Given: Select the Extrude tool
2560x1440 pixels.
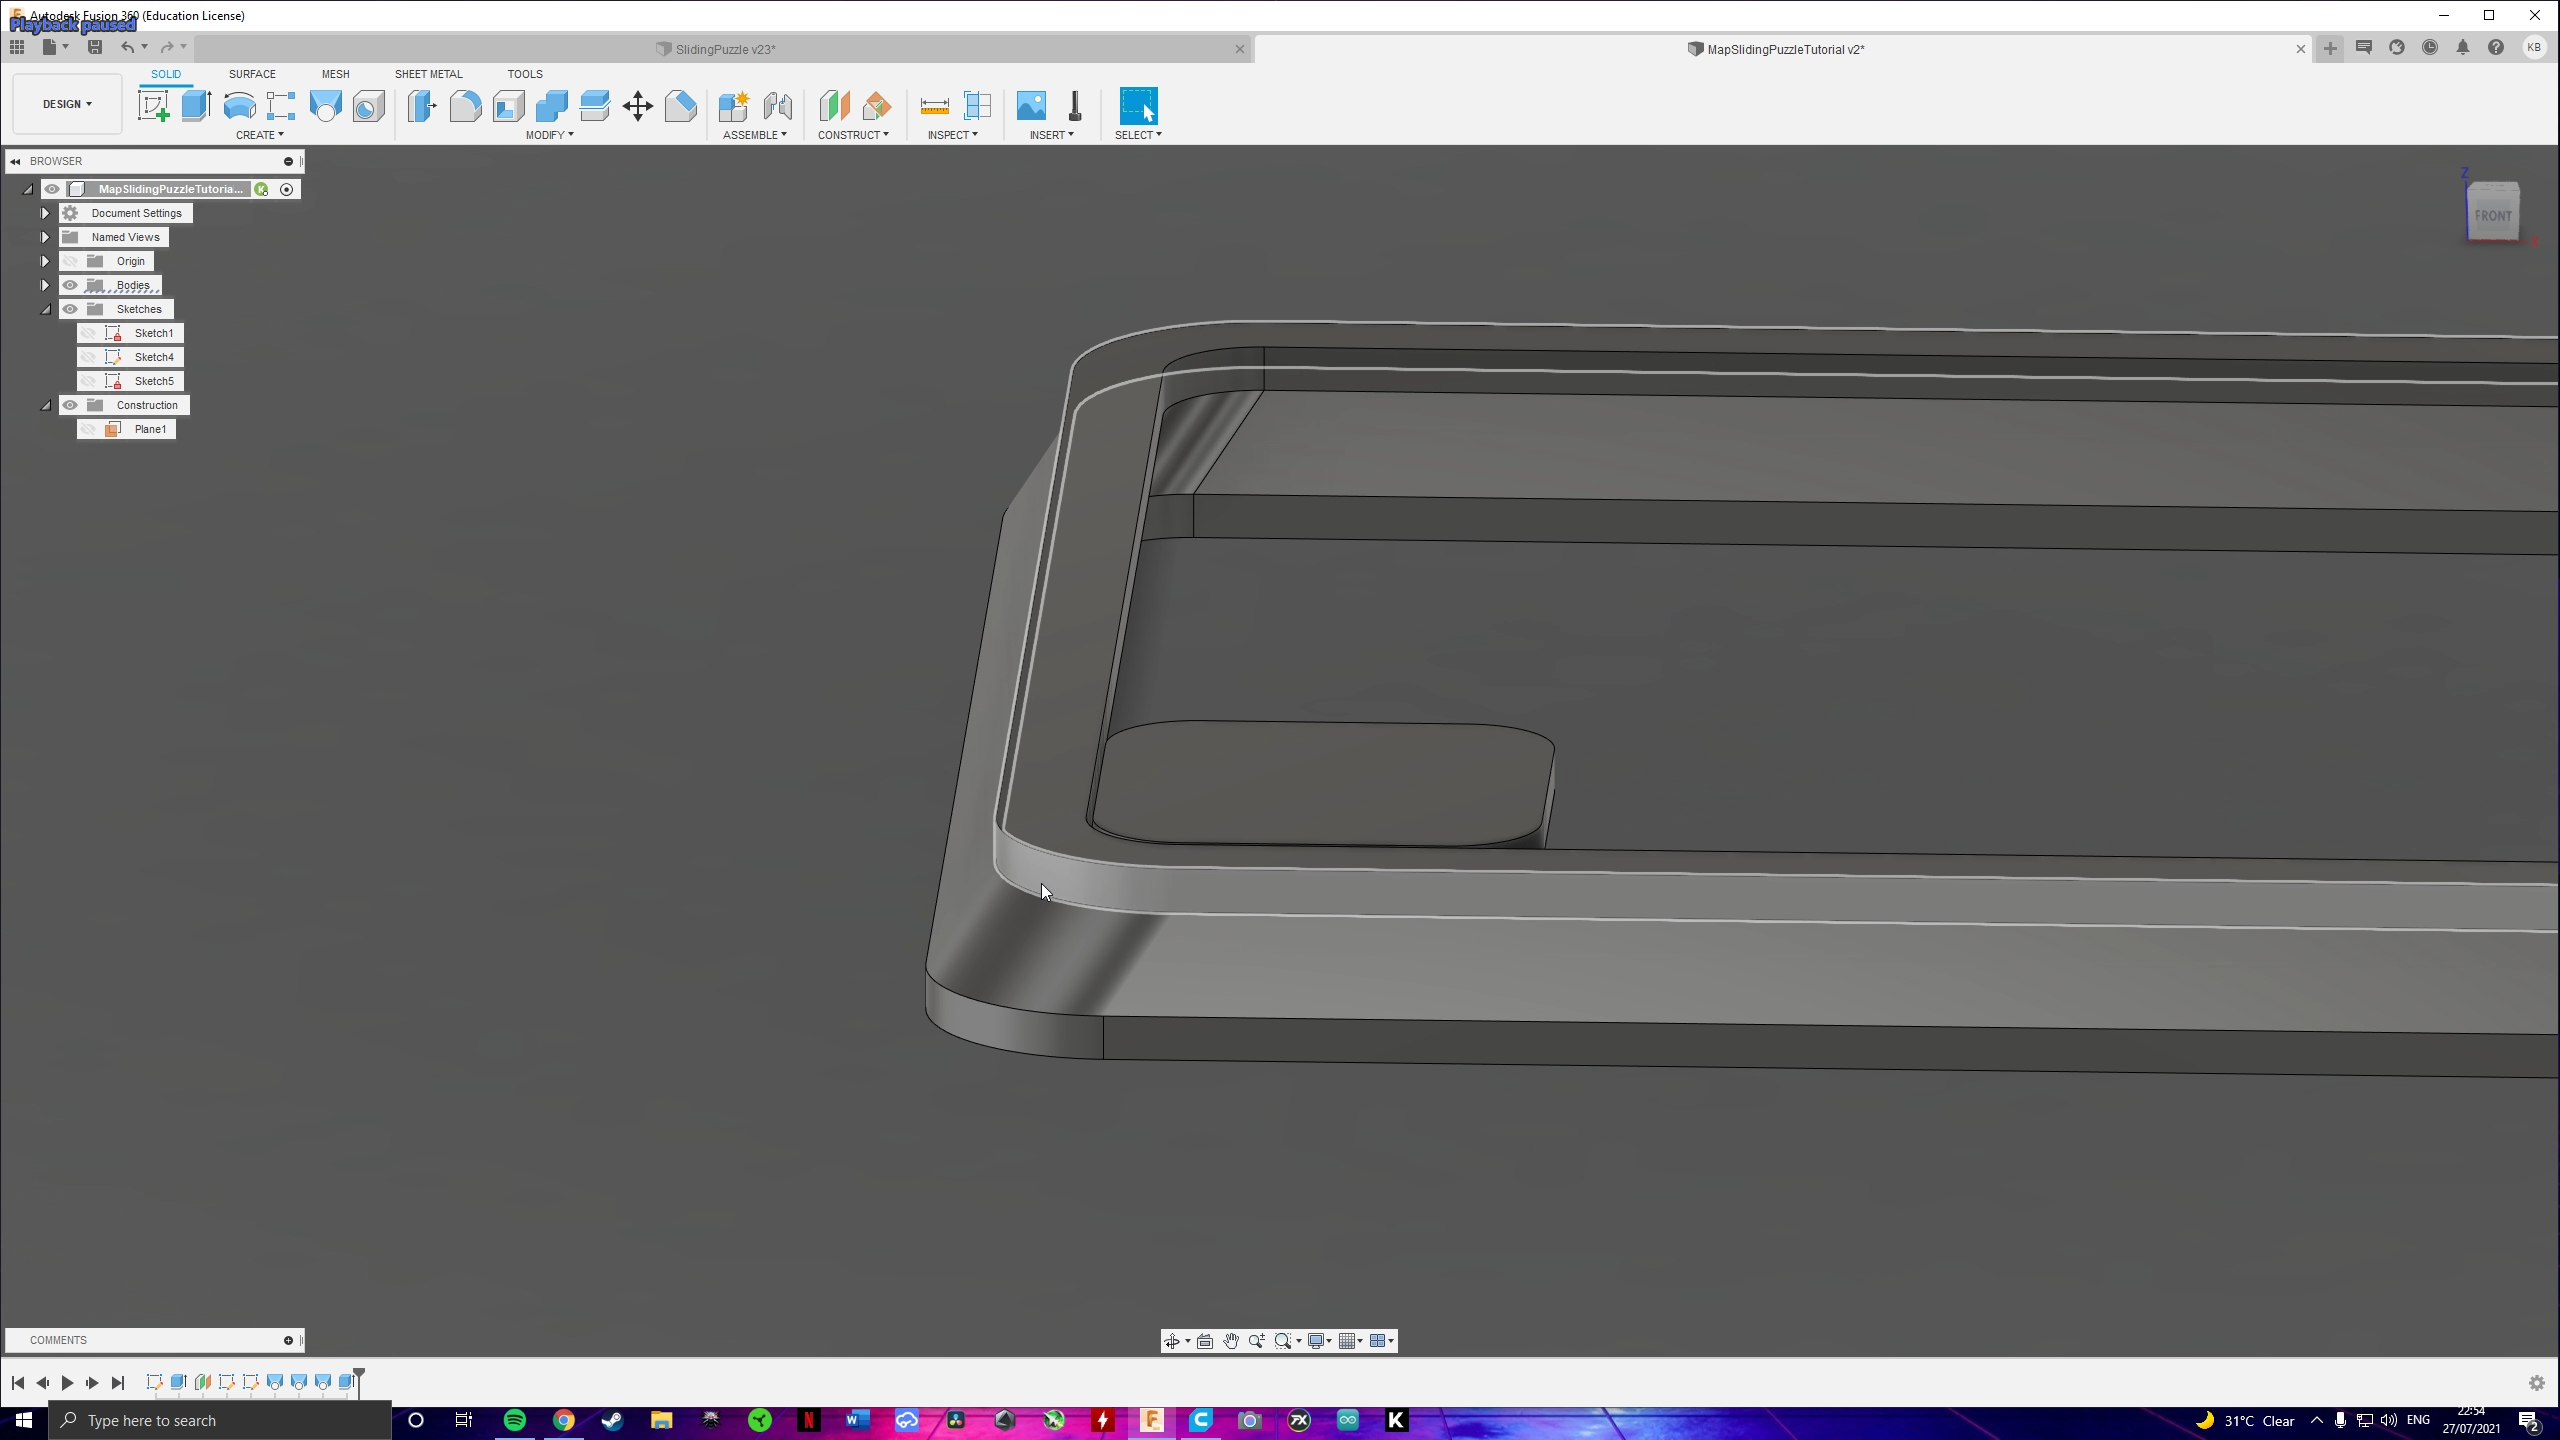Looking at the screenshot, I should [195, 105].
